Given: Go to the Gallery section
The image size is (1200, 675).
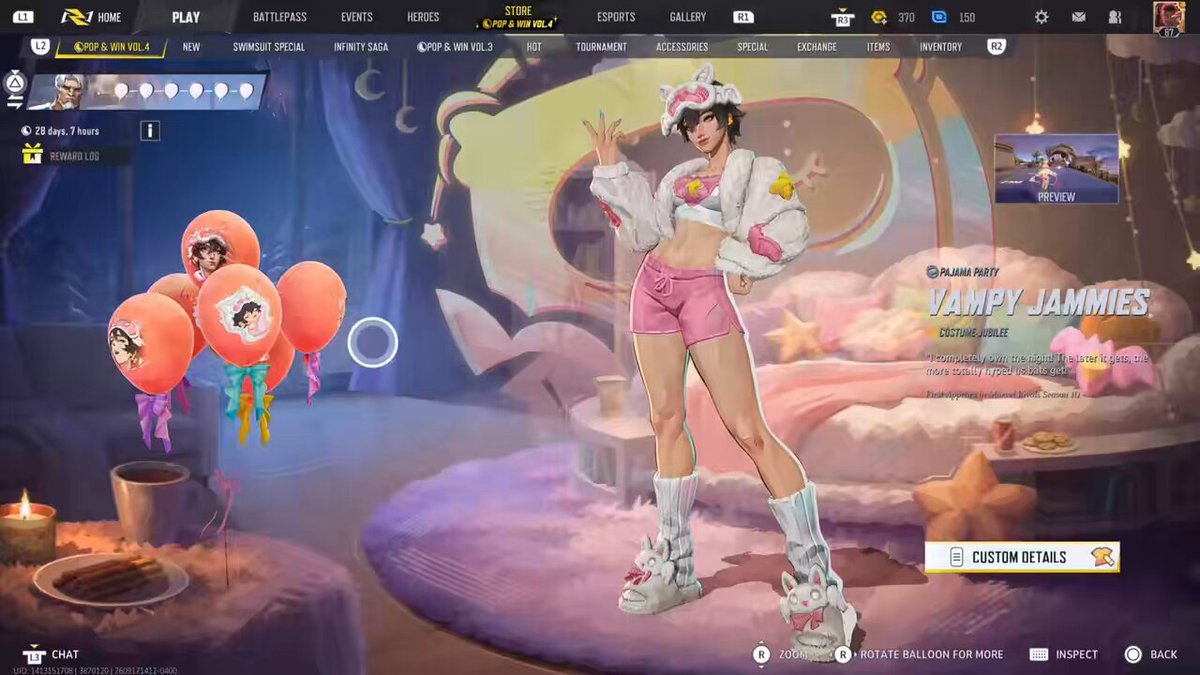Looking at the screenshot, I should click(688, 17).
